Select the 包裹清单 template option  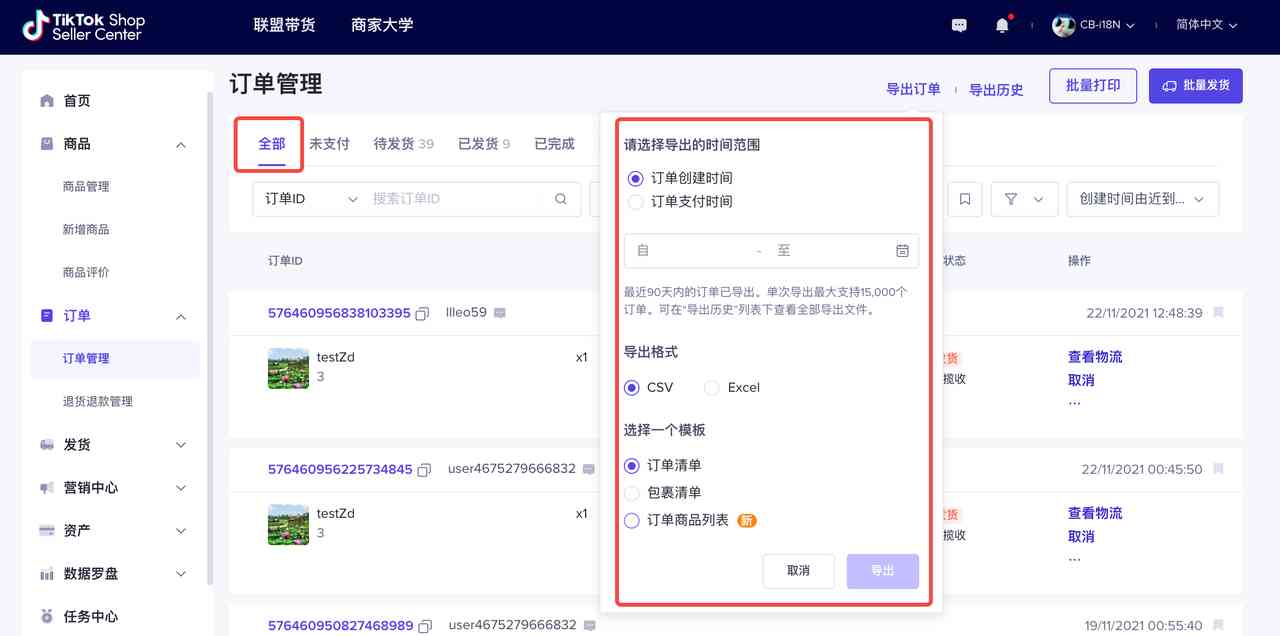tap(631, 493)
